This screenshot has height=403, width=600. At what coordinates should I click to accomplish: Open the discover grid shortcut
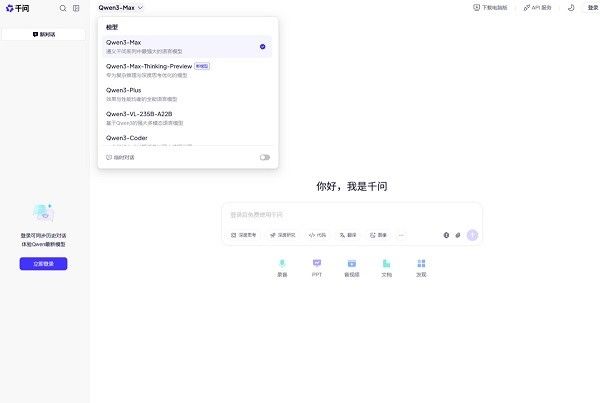coord(421,268)
